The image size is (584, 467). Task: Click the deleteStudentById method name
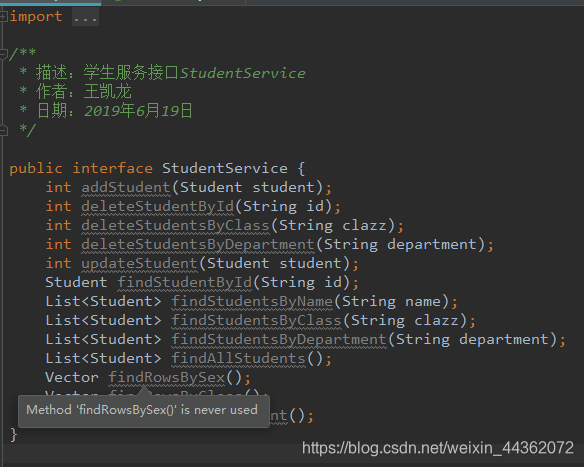[158, 206]
